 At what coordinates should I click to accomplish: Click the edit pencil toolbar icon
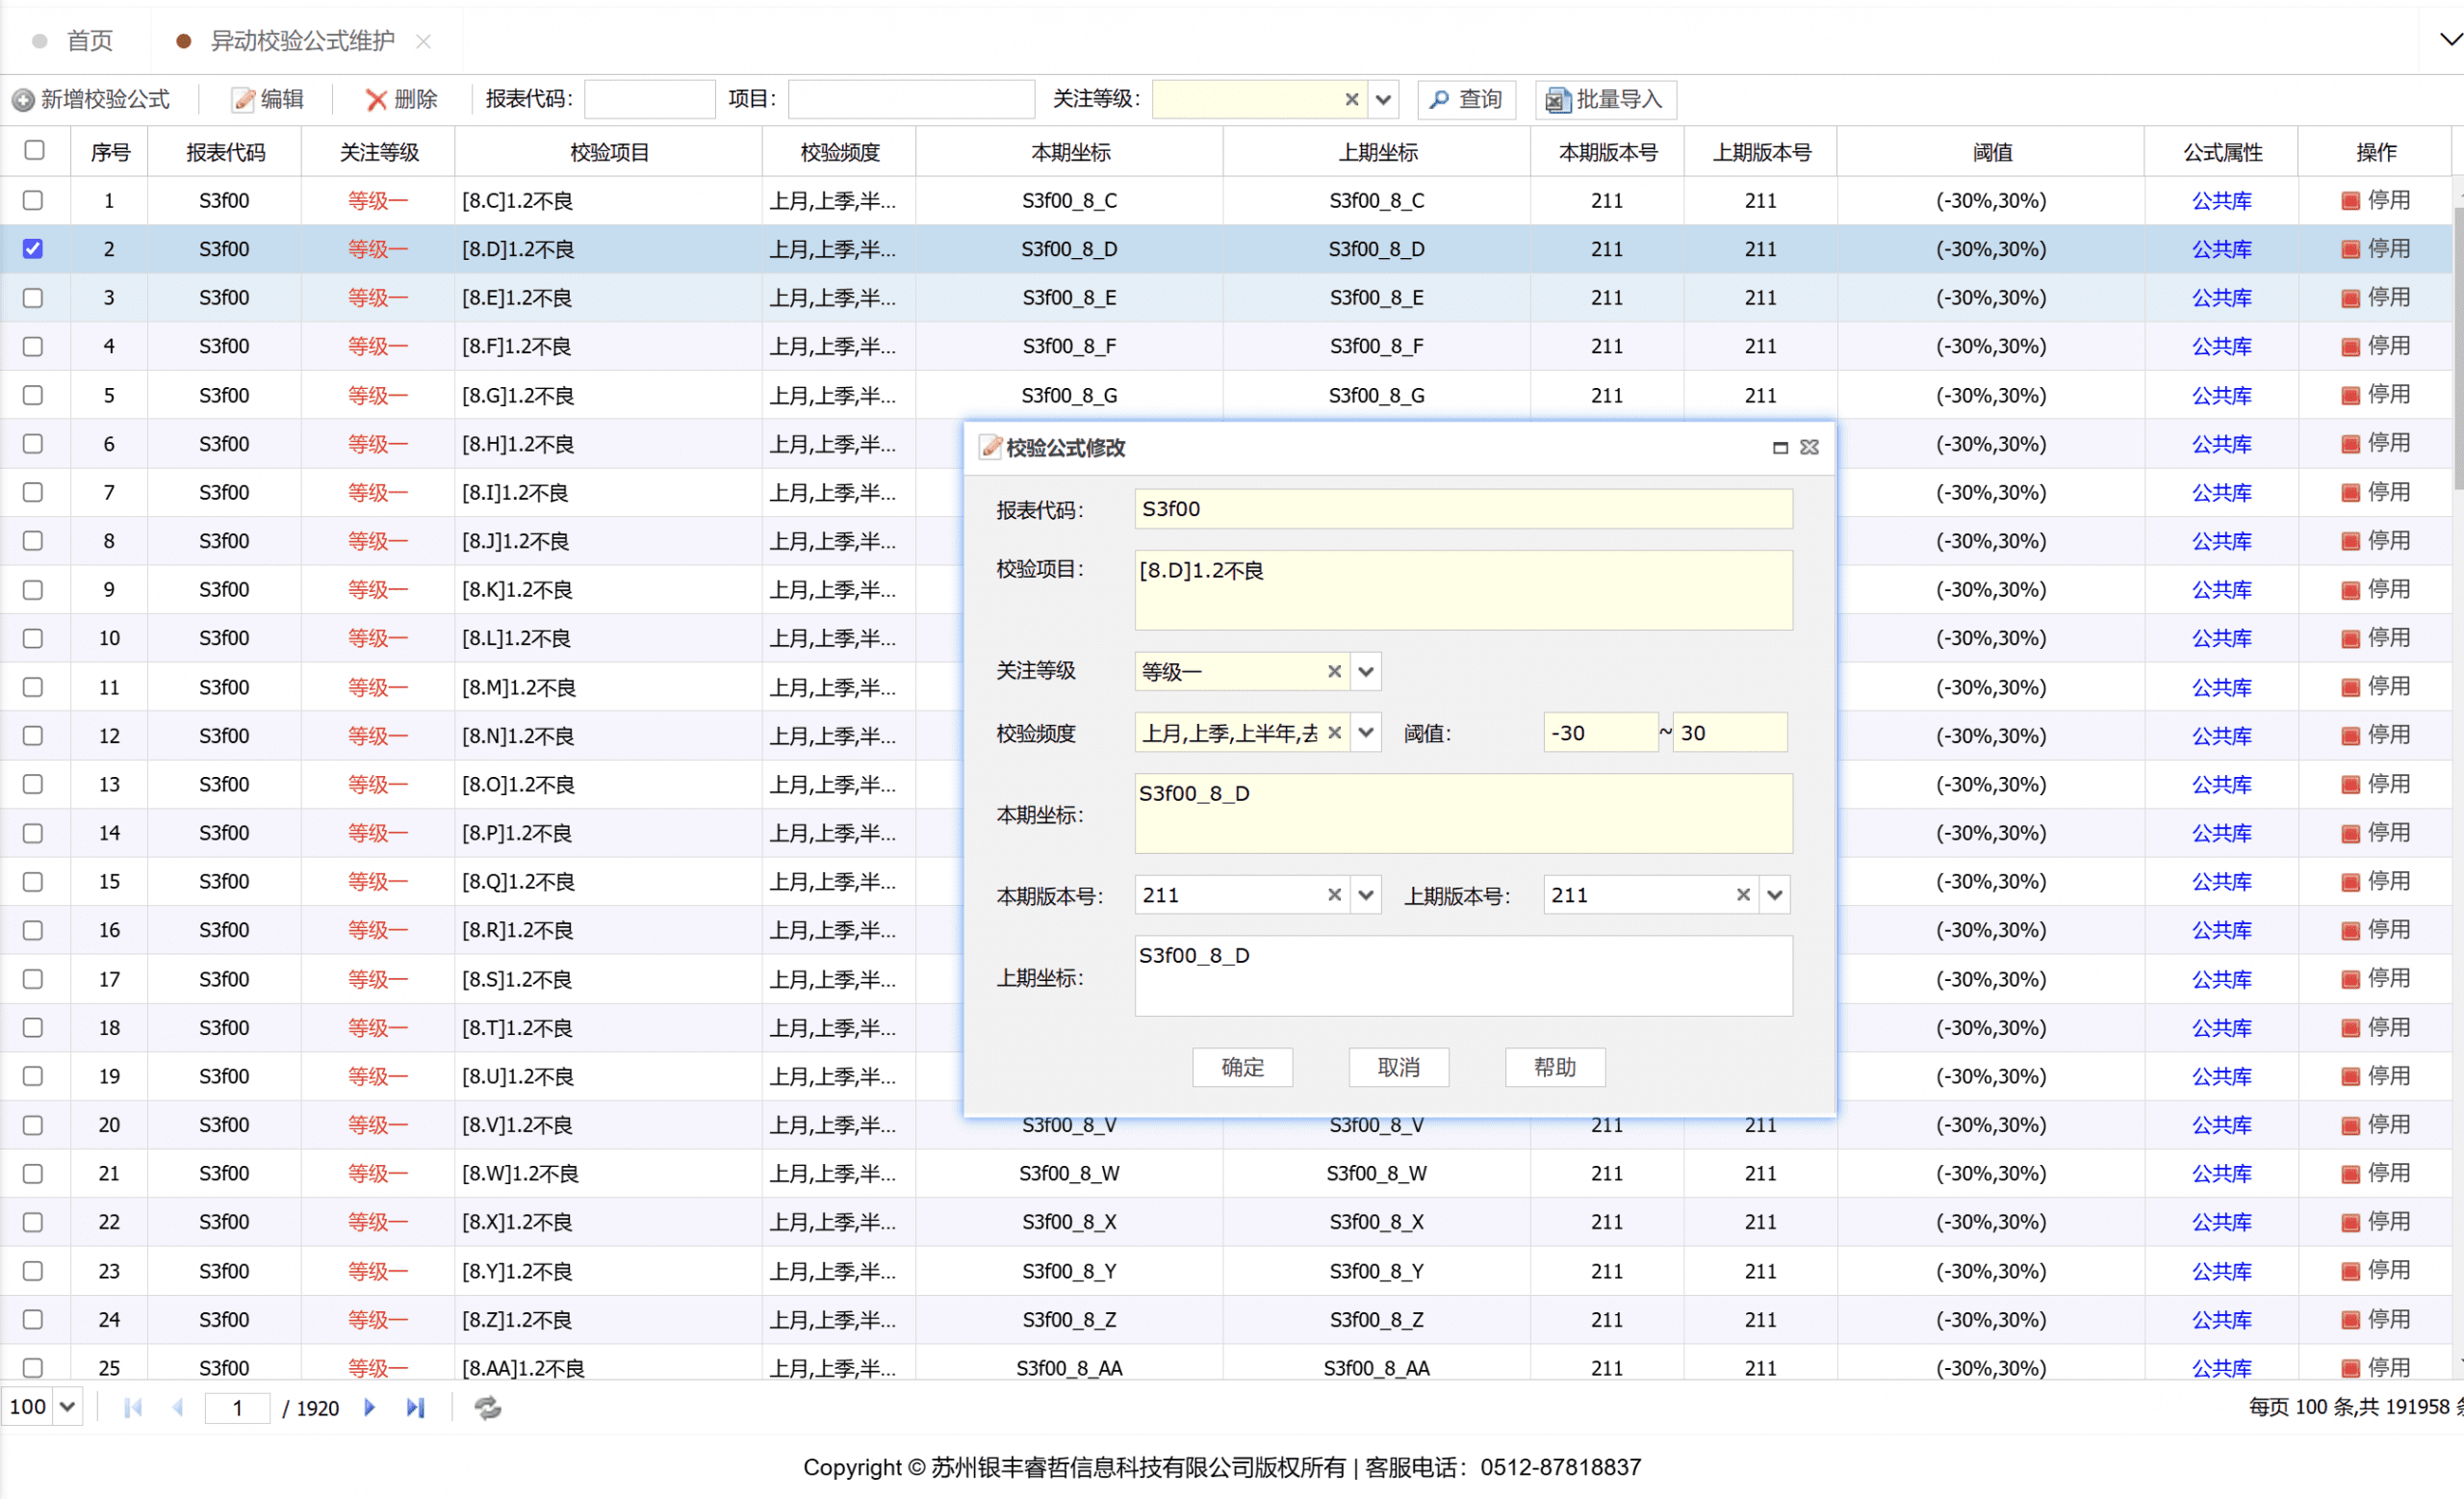pos(243,100)
